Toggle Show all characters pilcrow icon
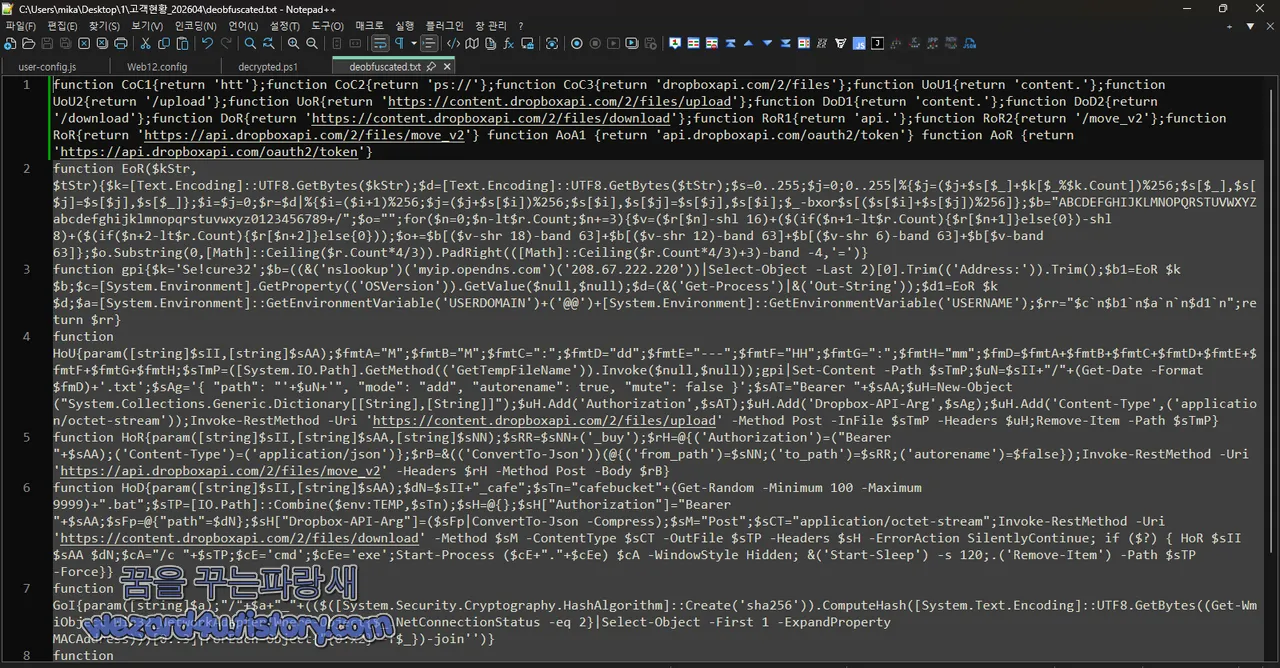1280x668 pixels. click(399, 44)
